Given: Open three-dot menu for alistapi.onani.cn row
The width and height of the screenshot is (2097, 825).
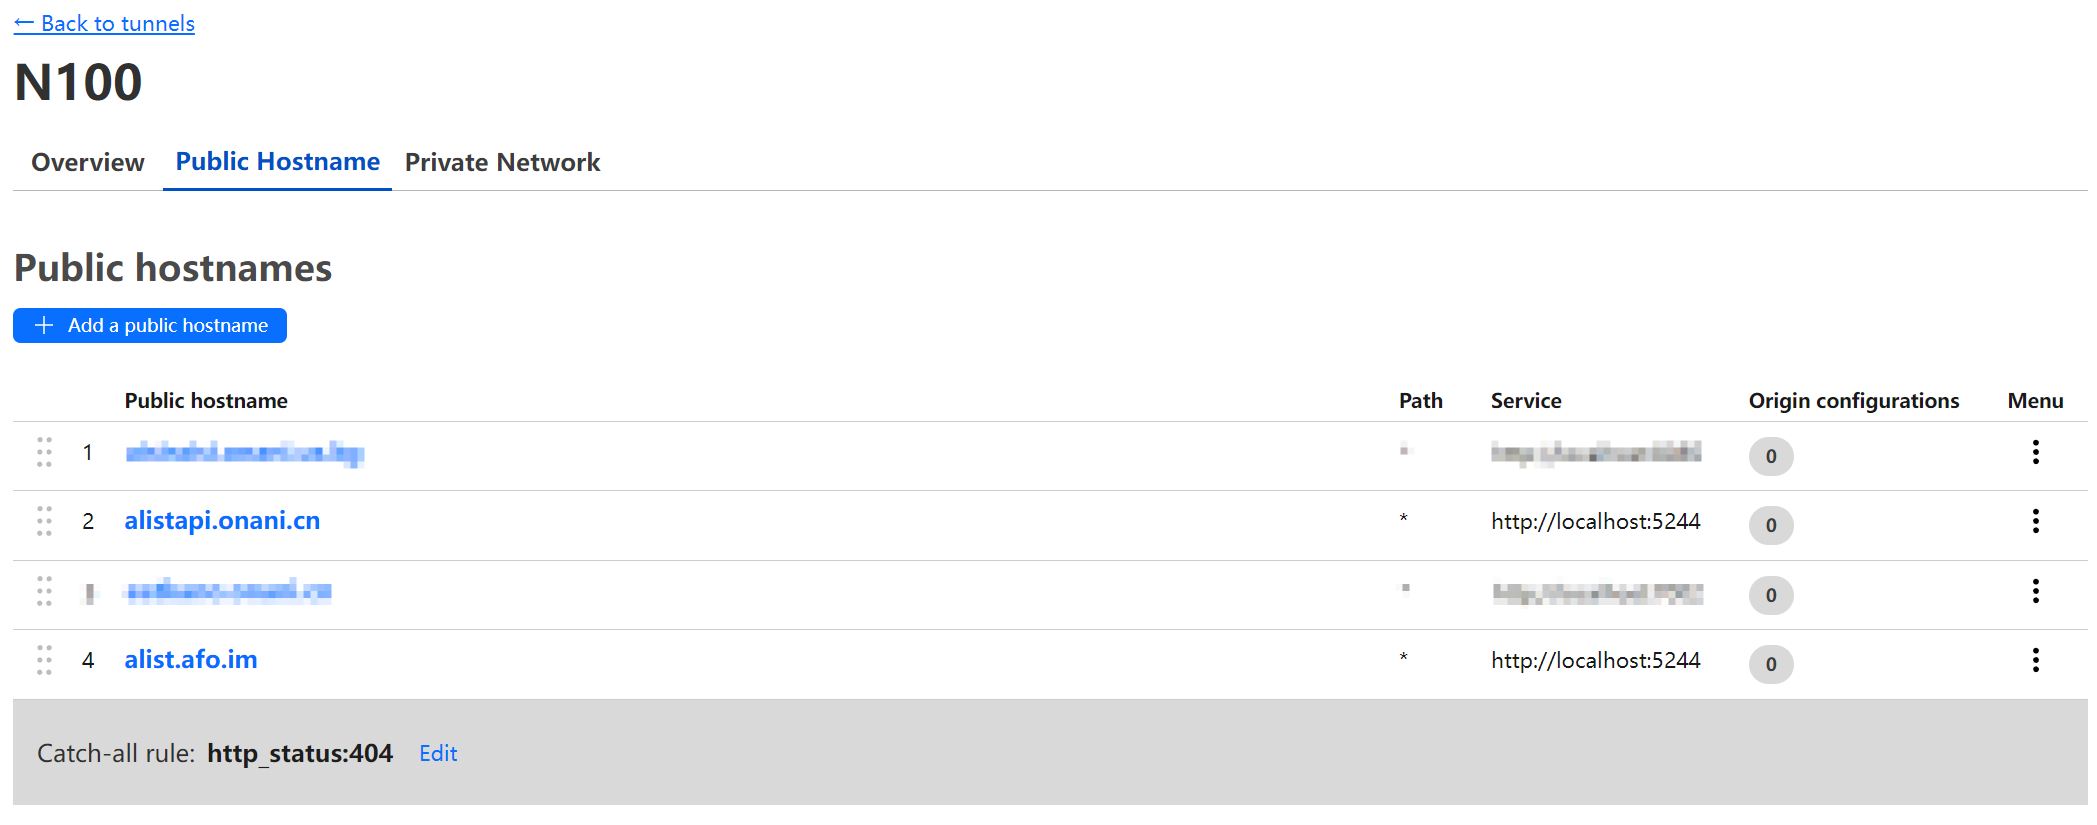Looking at the screenshot, I should click(x=2035, y=521).
